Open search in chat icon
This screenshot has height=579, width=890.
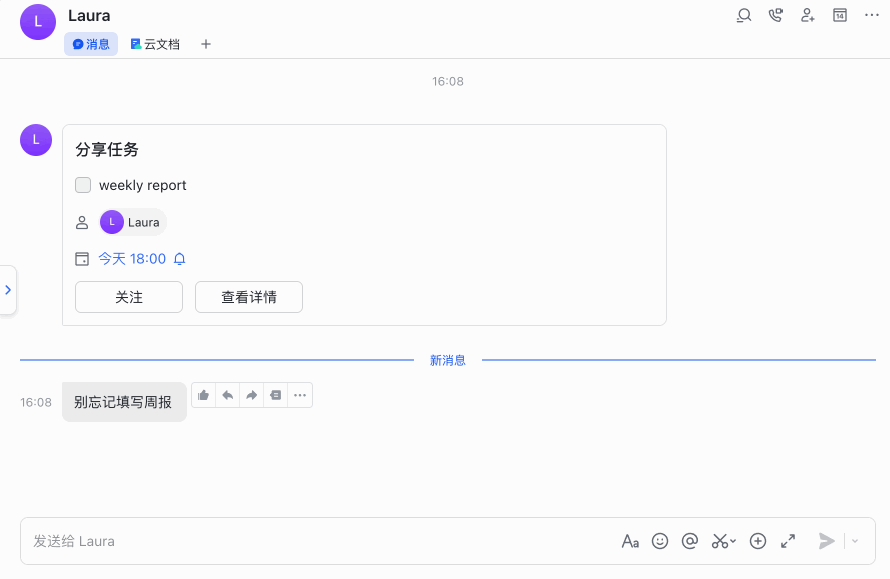point(744,15)
